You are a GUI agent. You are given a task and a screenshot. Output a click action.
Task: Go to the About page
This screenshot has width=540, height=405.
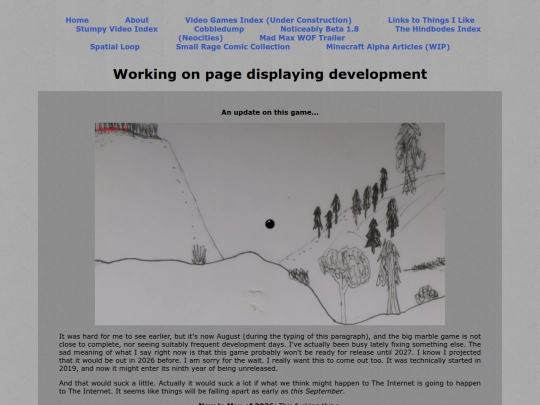click(x=137, y=20)
